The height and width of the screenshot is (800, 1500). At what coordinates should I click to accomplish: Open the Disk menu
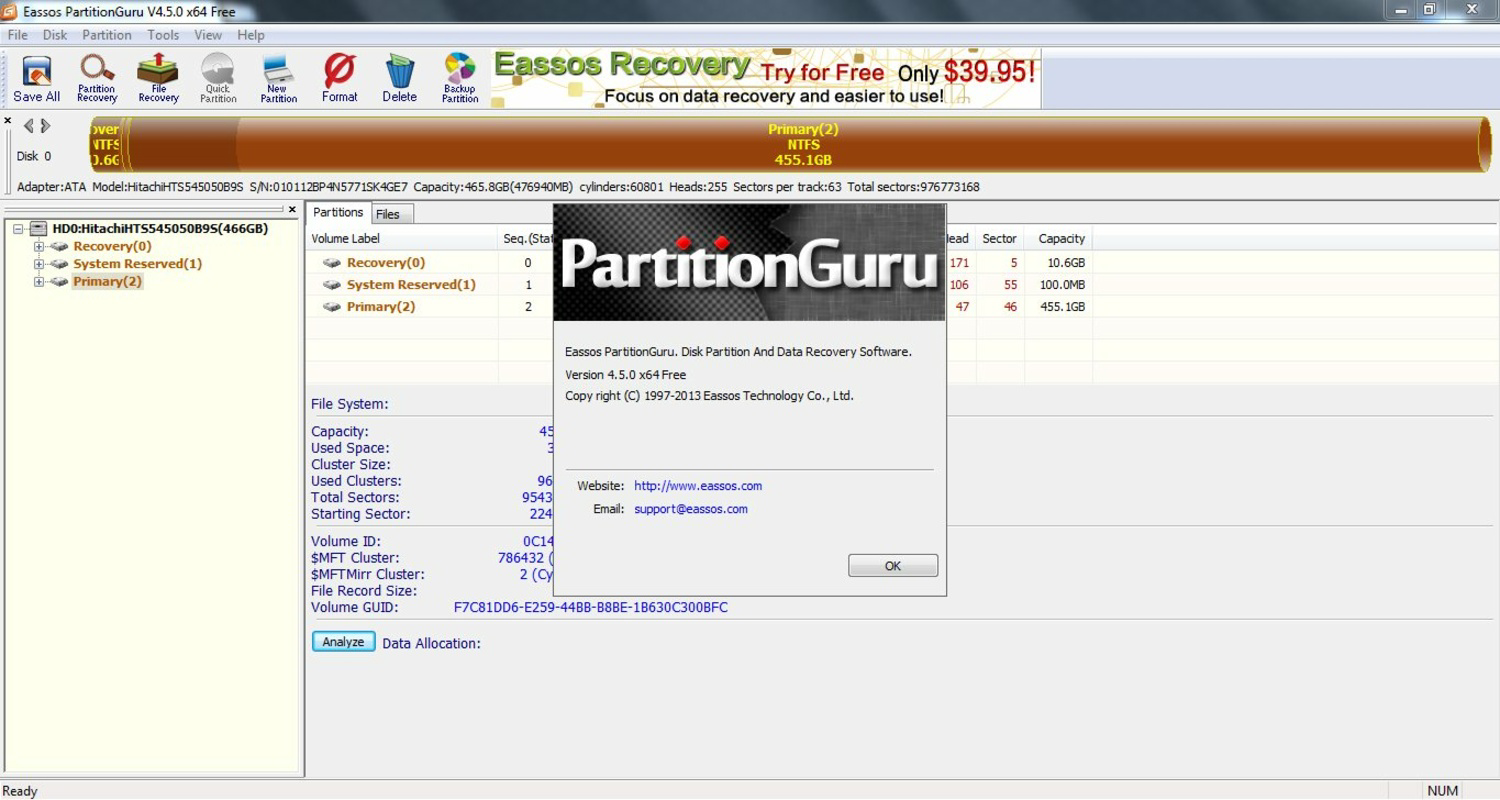[x=55, y=35]
